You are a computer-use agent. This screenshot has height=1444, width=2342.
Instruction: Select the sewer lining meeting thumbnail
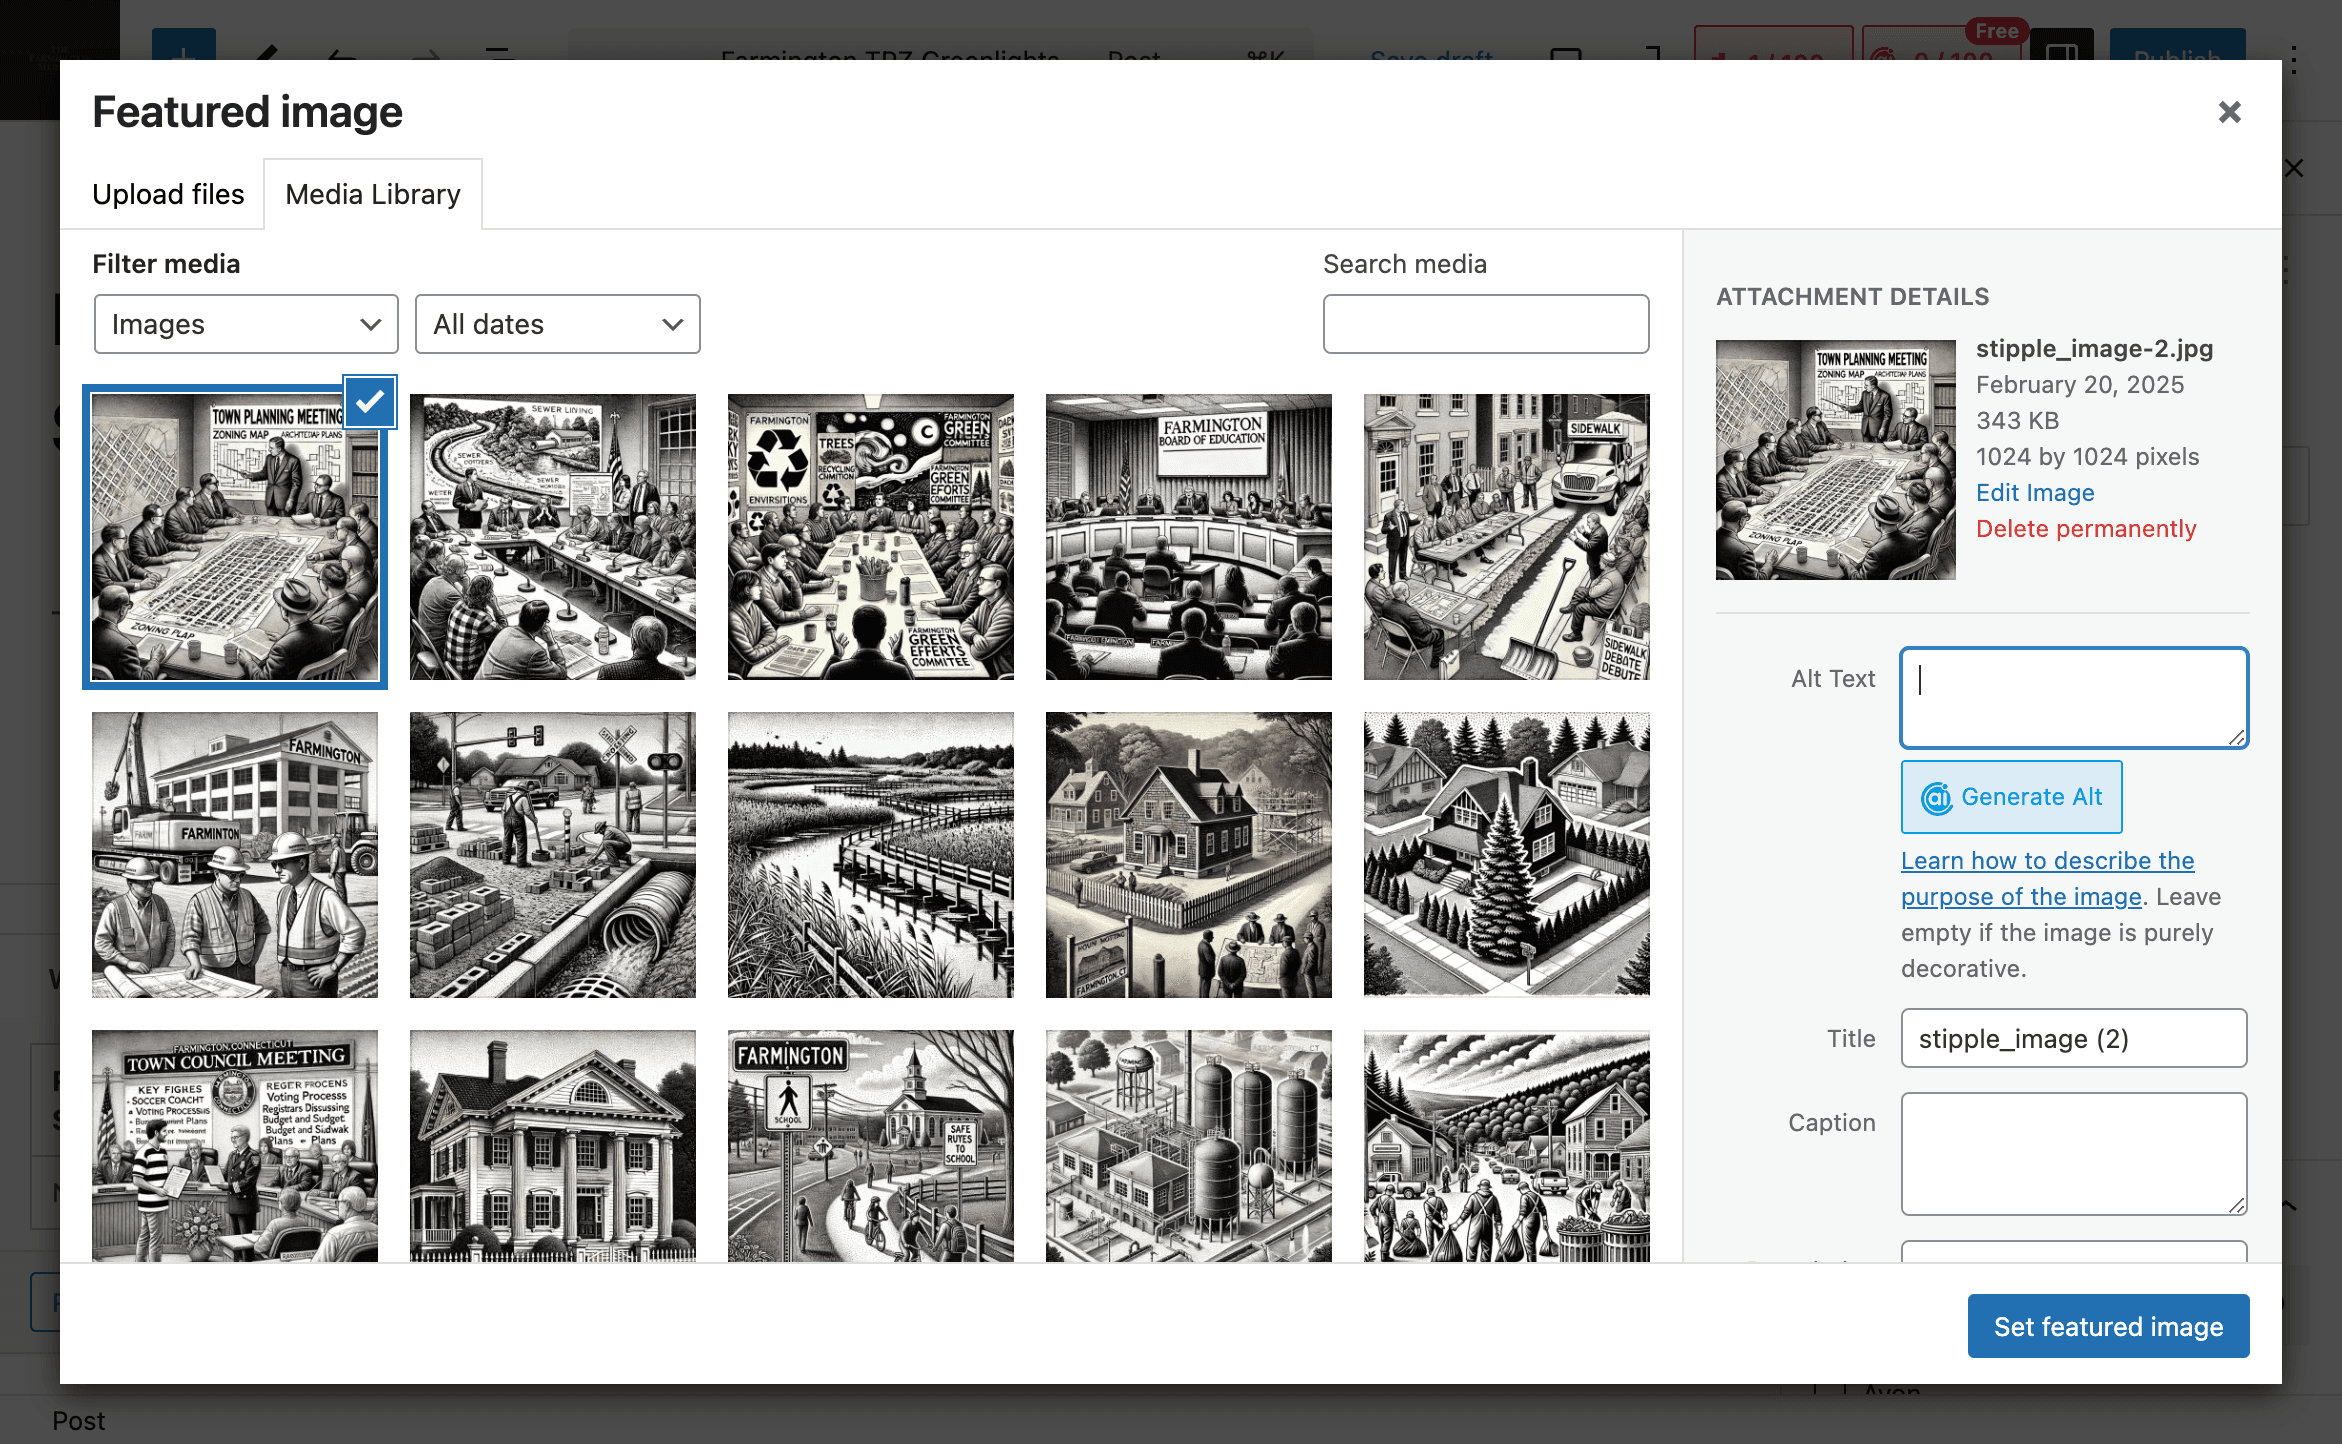coord(553,537)
